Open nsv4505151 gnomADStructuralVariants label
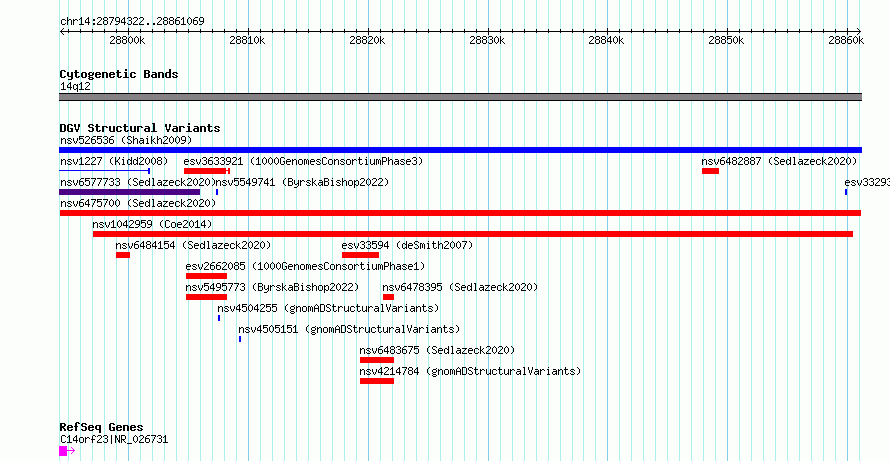Image resolution: width=890 pixels, height=461 pixels. click(349, 329)
